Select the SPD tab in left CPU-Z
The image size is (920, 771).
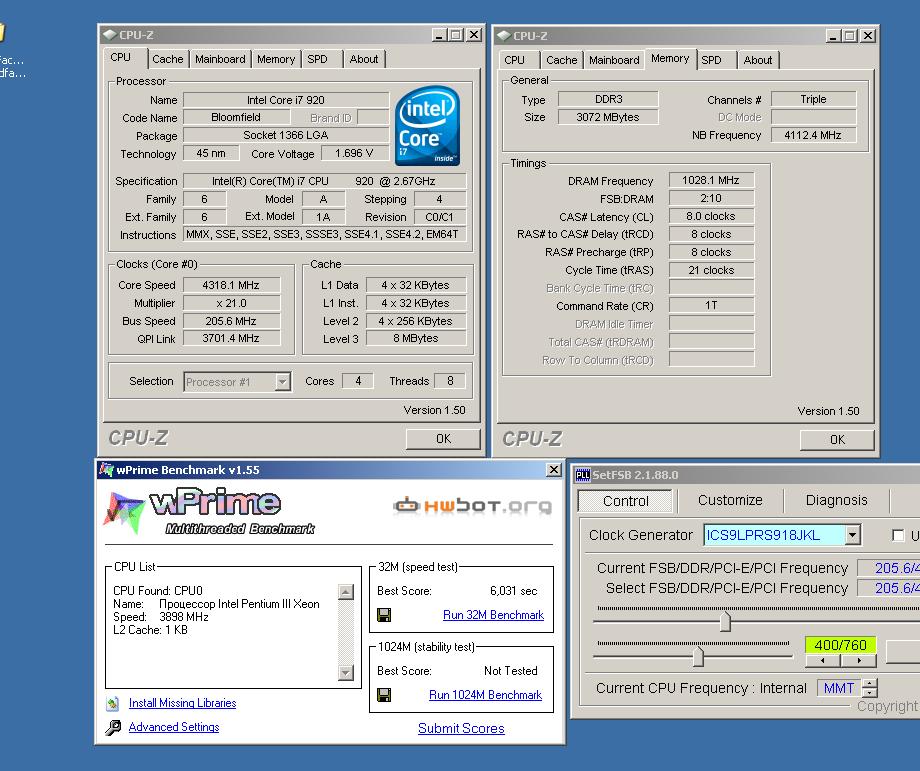[317, 59]
